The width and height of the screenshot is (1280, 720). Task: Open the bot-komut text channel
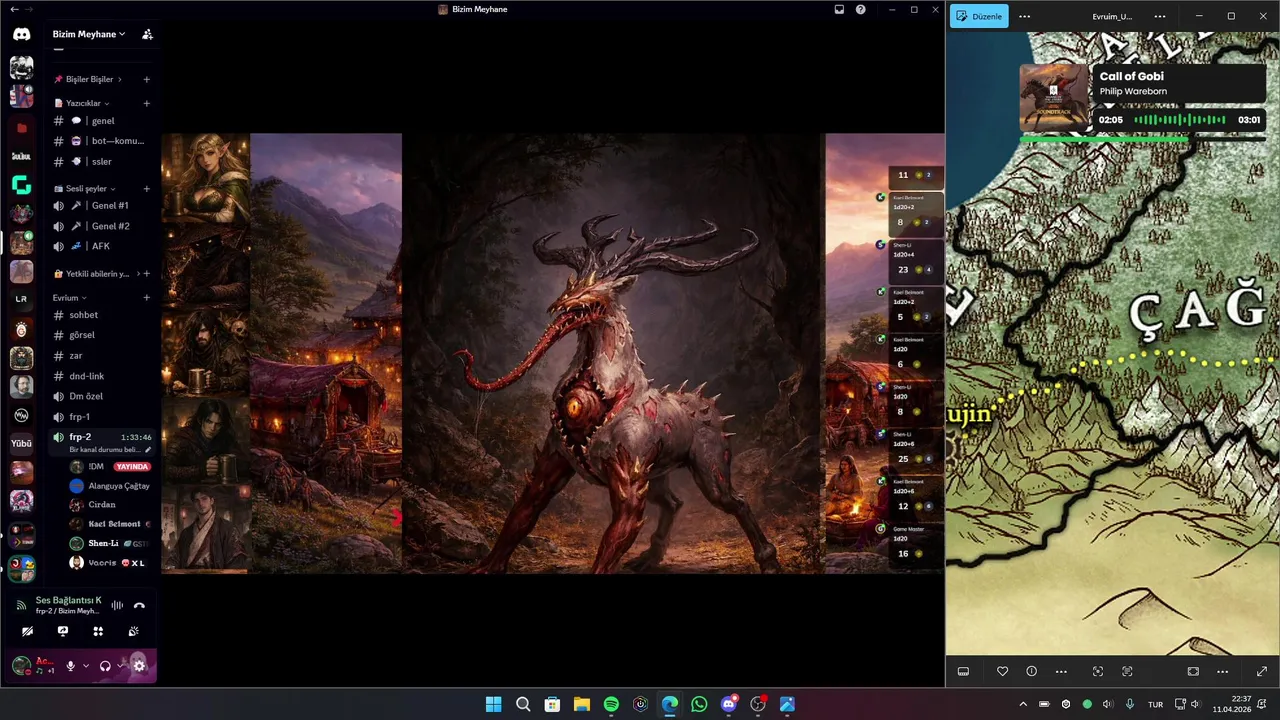[x=103, y=141]
